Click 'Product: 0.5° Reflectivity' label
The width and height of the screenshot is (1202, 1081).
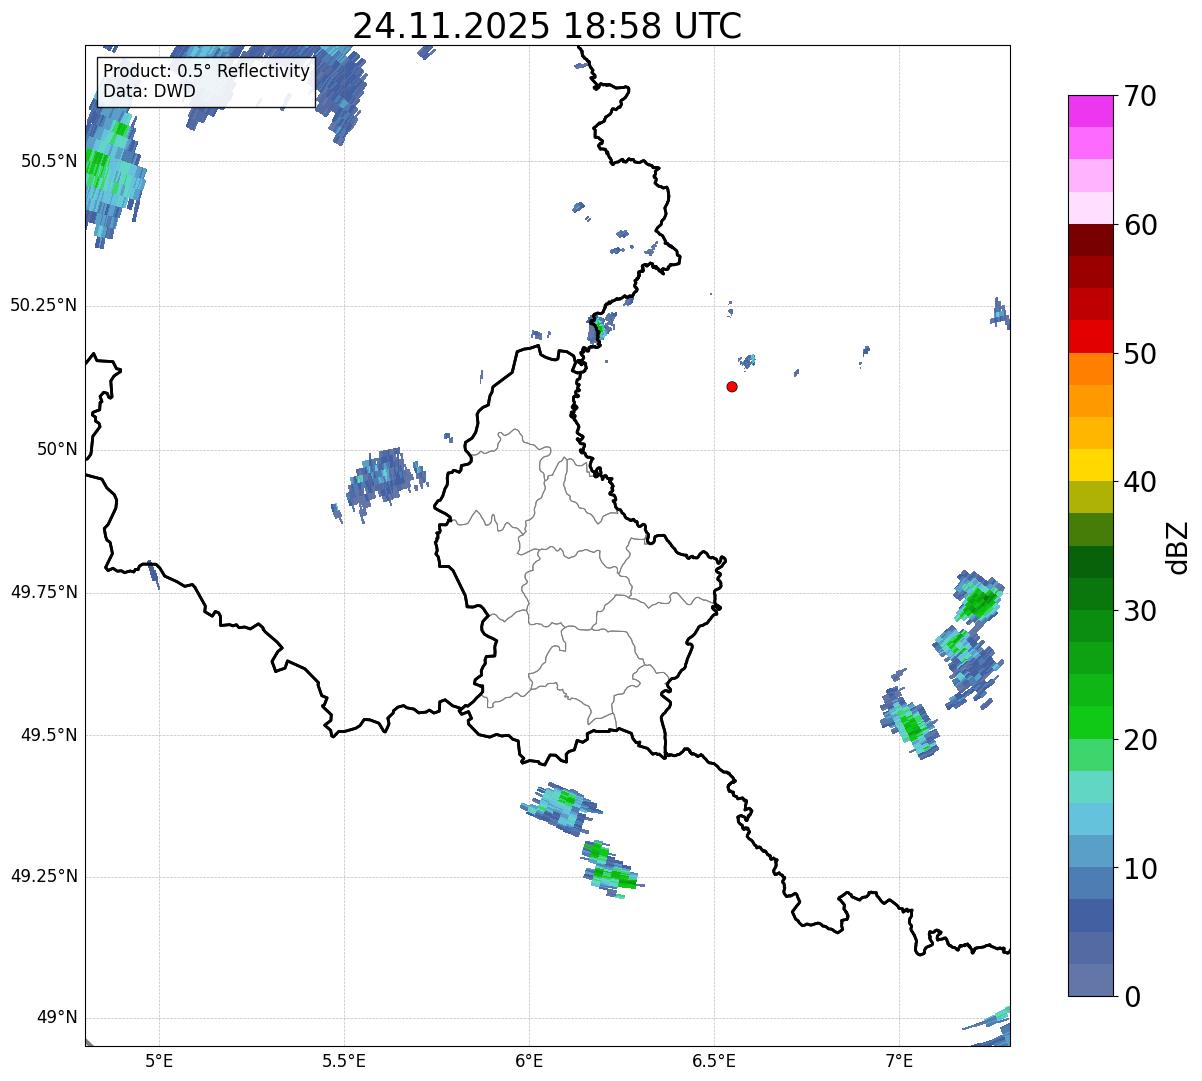coord(206,72)
